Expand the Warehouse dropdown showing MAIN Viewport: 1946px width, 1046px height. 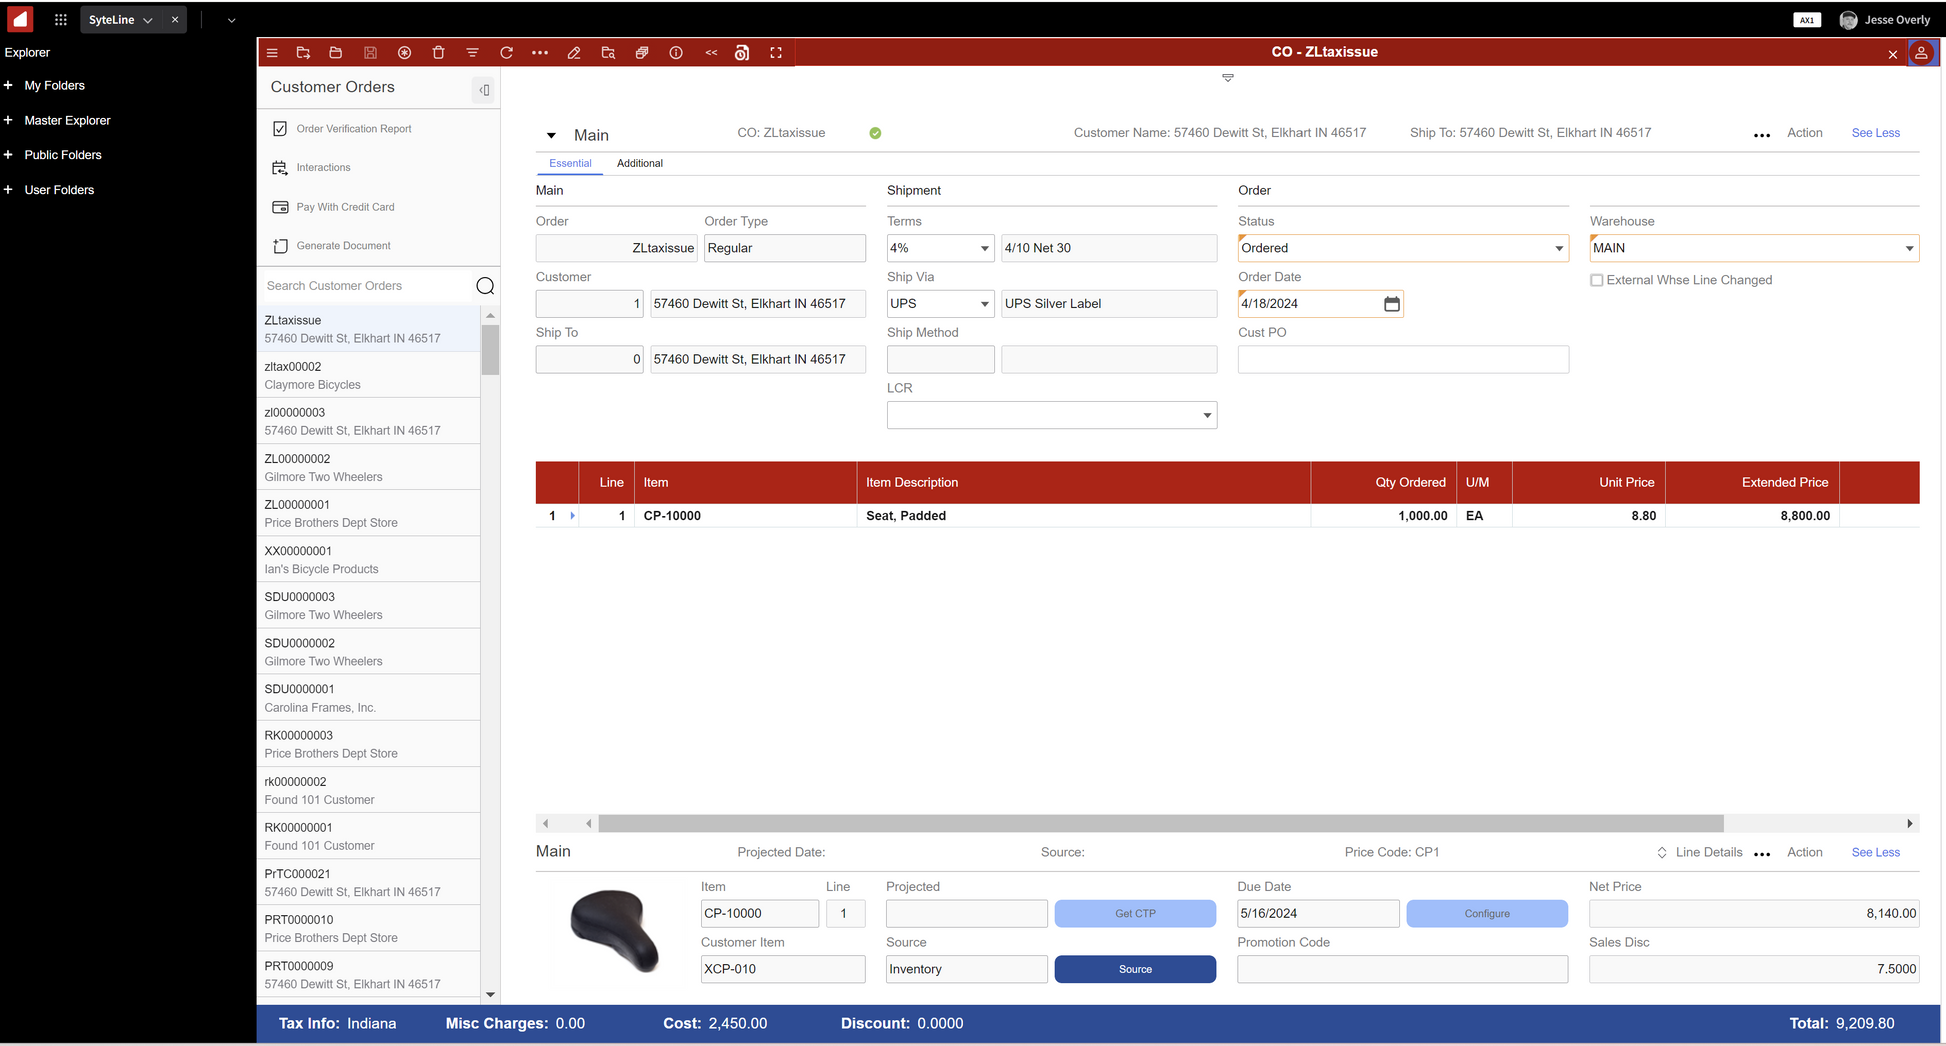1908,249
